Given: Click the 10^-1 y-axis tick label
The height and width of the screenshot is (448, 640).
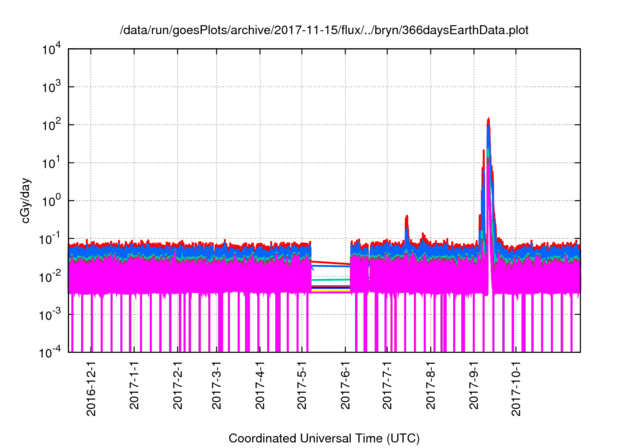Looking at the screenshot, I should tap(50, 239).
